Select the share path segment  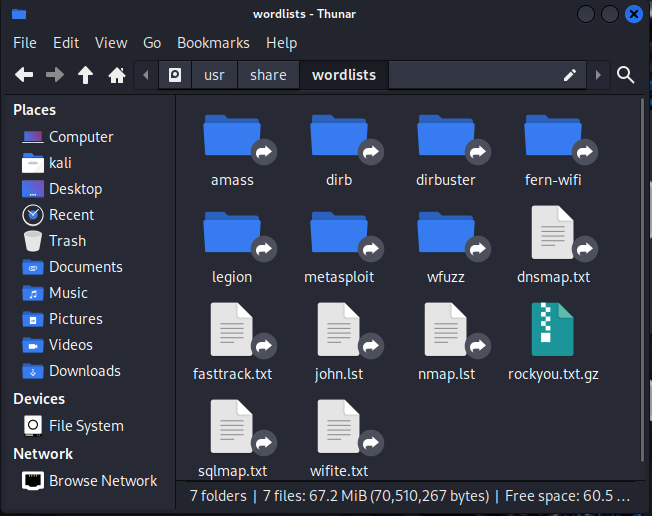coord(268,75)
